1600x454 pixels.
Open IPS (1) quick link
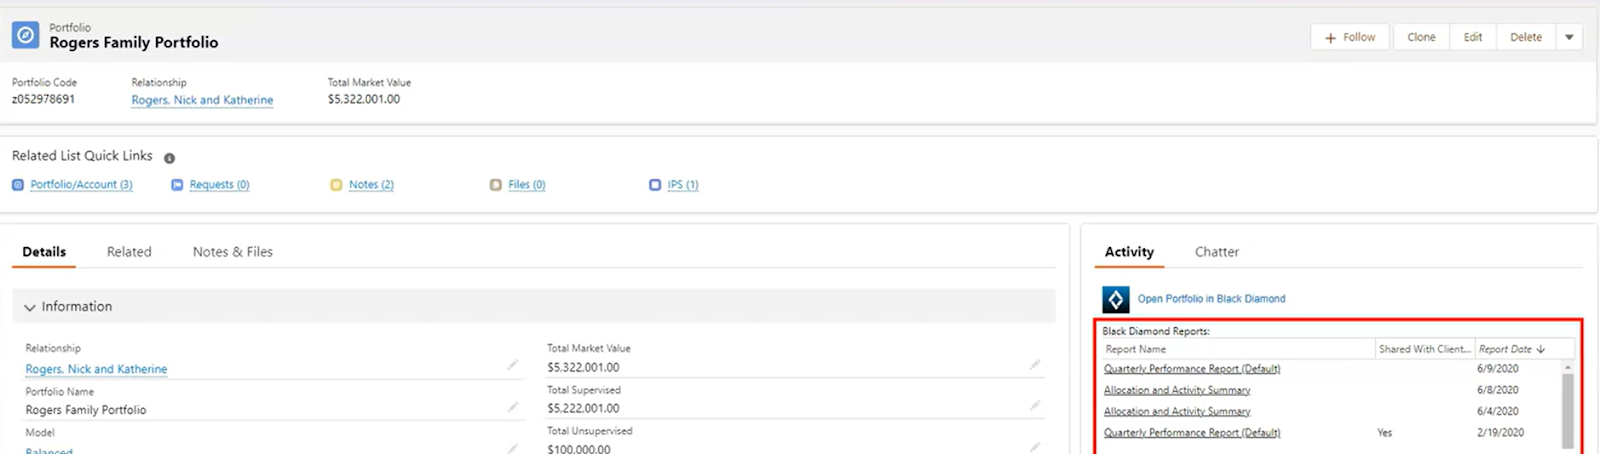pyautogui.click(x=683, y=185)
